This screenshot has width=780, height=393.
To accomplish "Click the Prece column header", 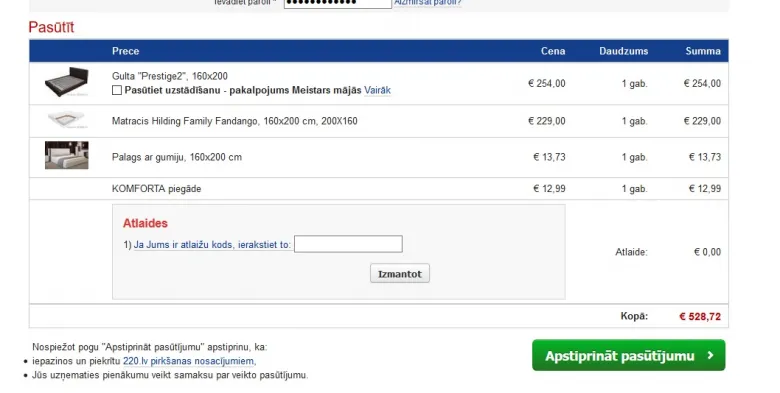I will 125,51.
